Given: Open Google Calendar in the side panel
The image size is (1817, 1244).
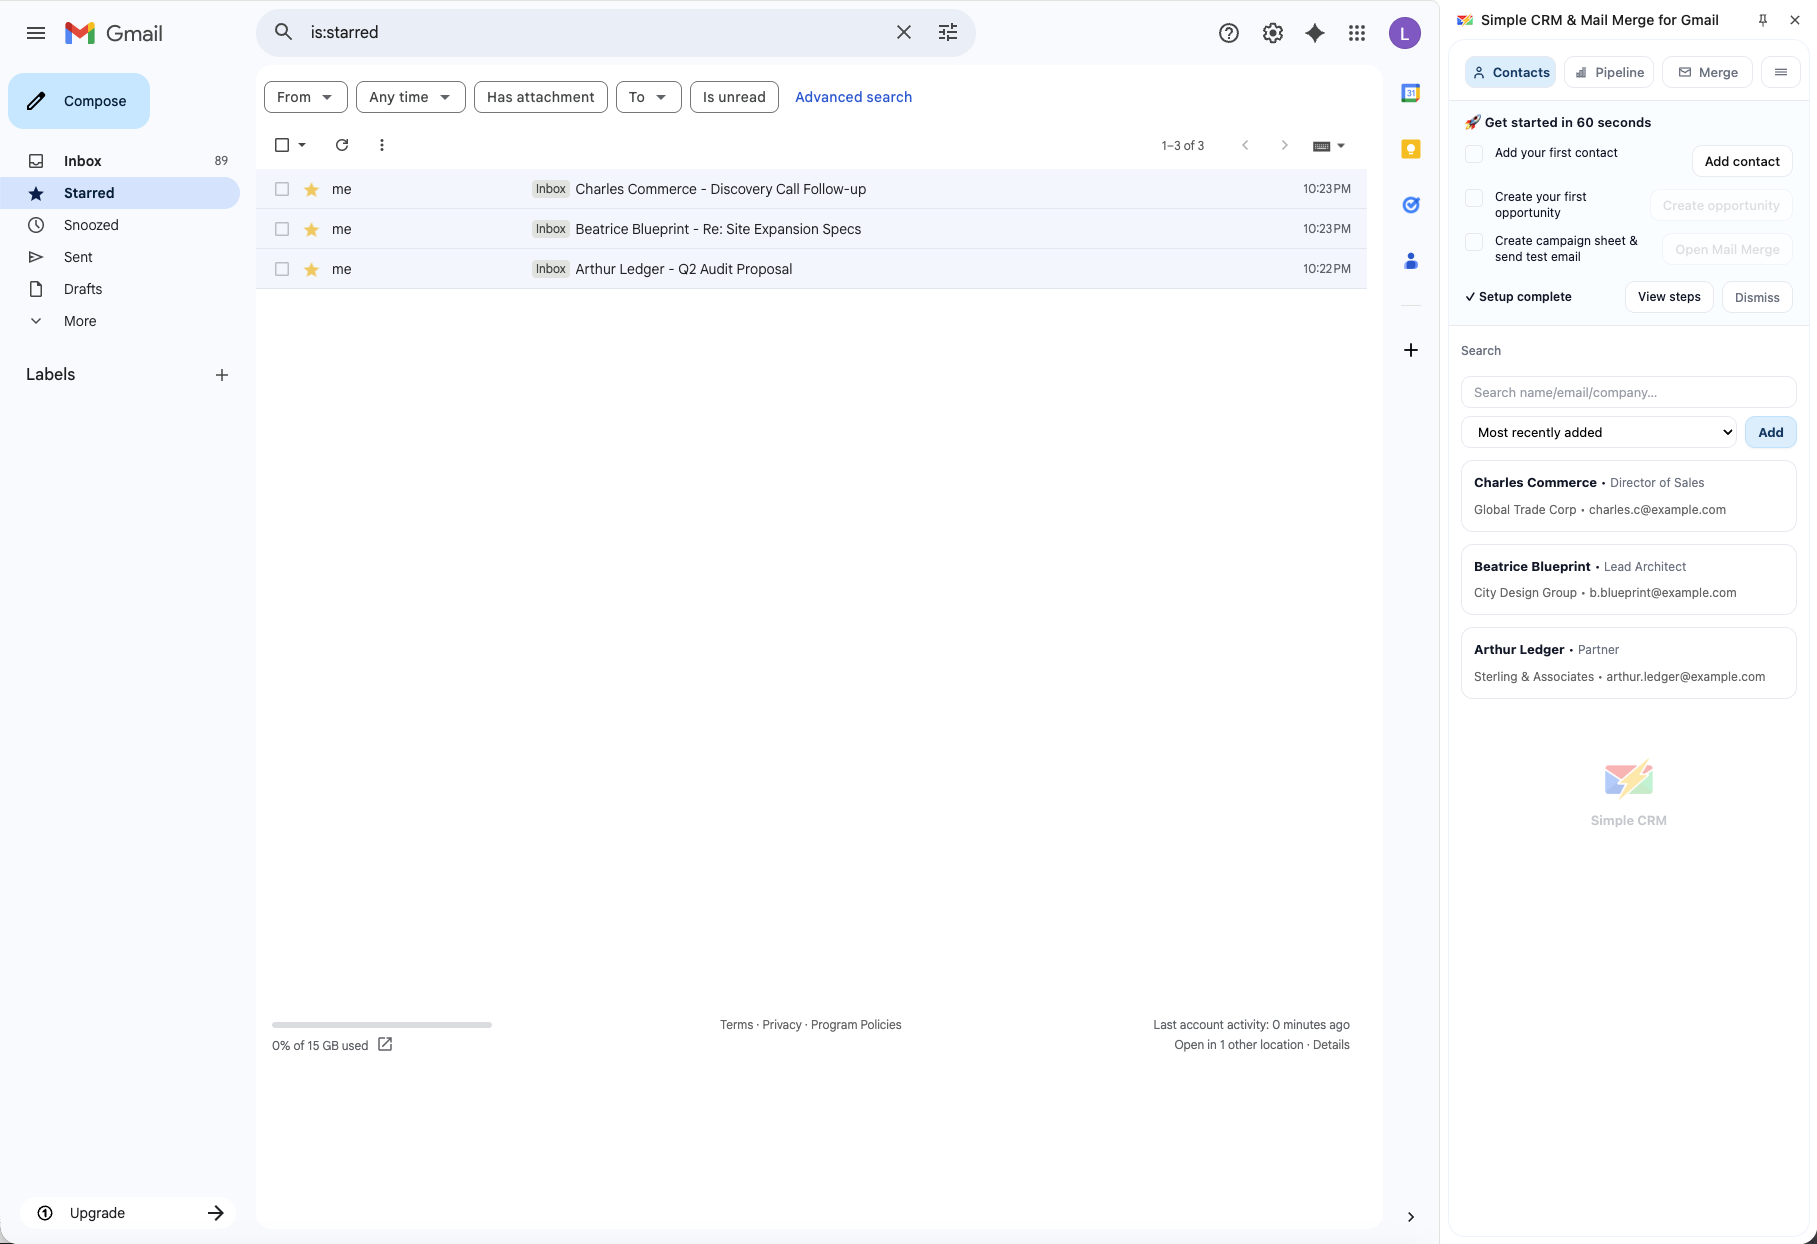Looking at the screenshot, I should click(x=1410, y=92).
